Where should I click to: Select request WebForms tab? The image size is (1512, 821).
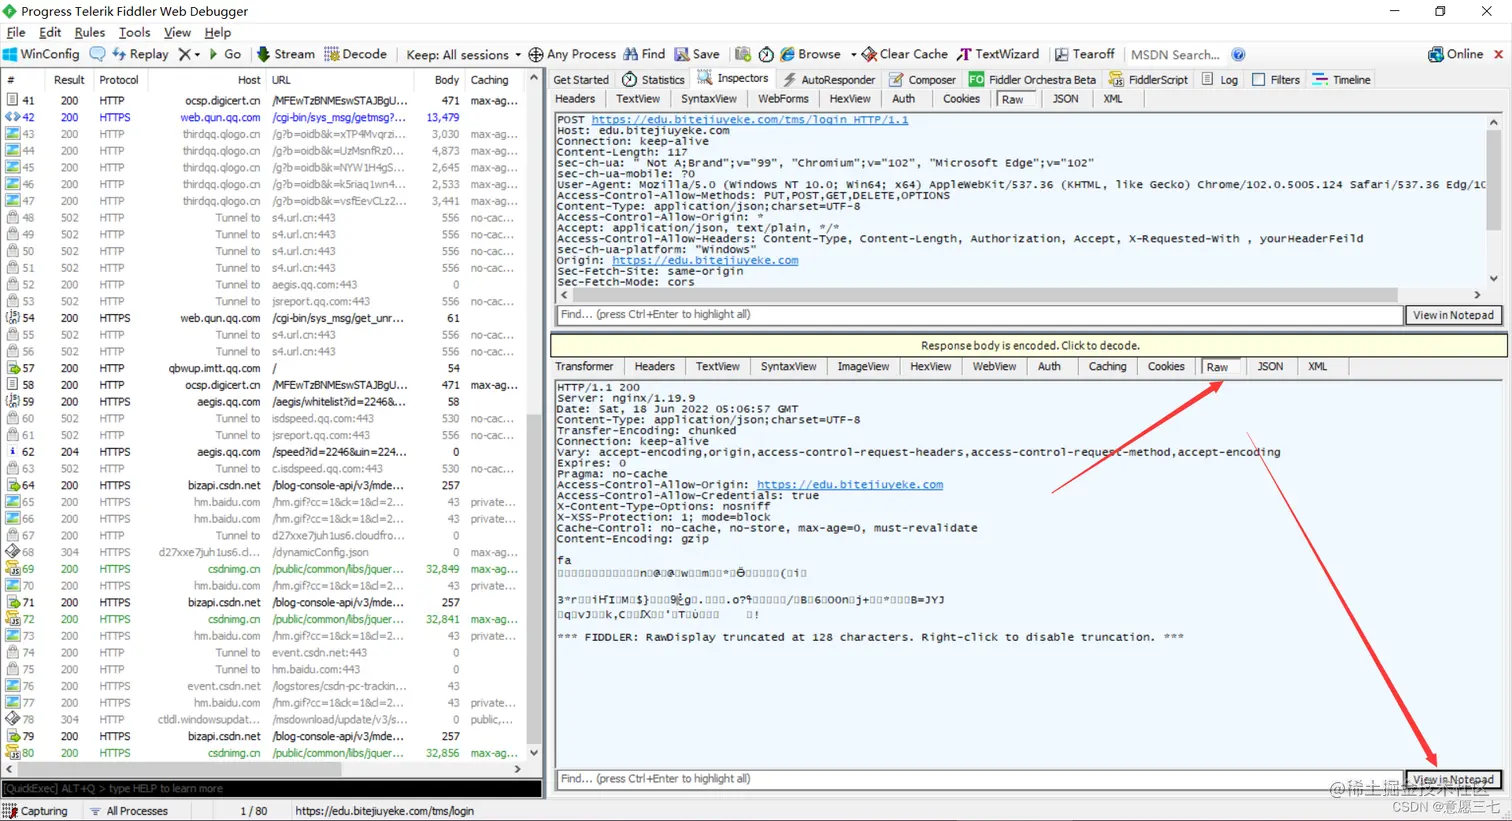click(783, 99)
